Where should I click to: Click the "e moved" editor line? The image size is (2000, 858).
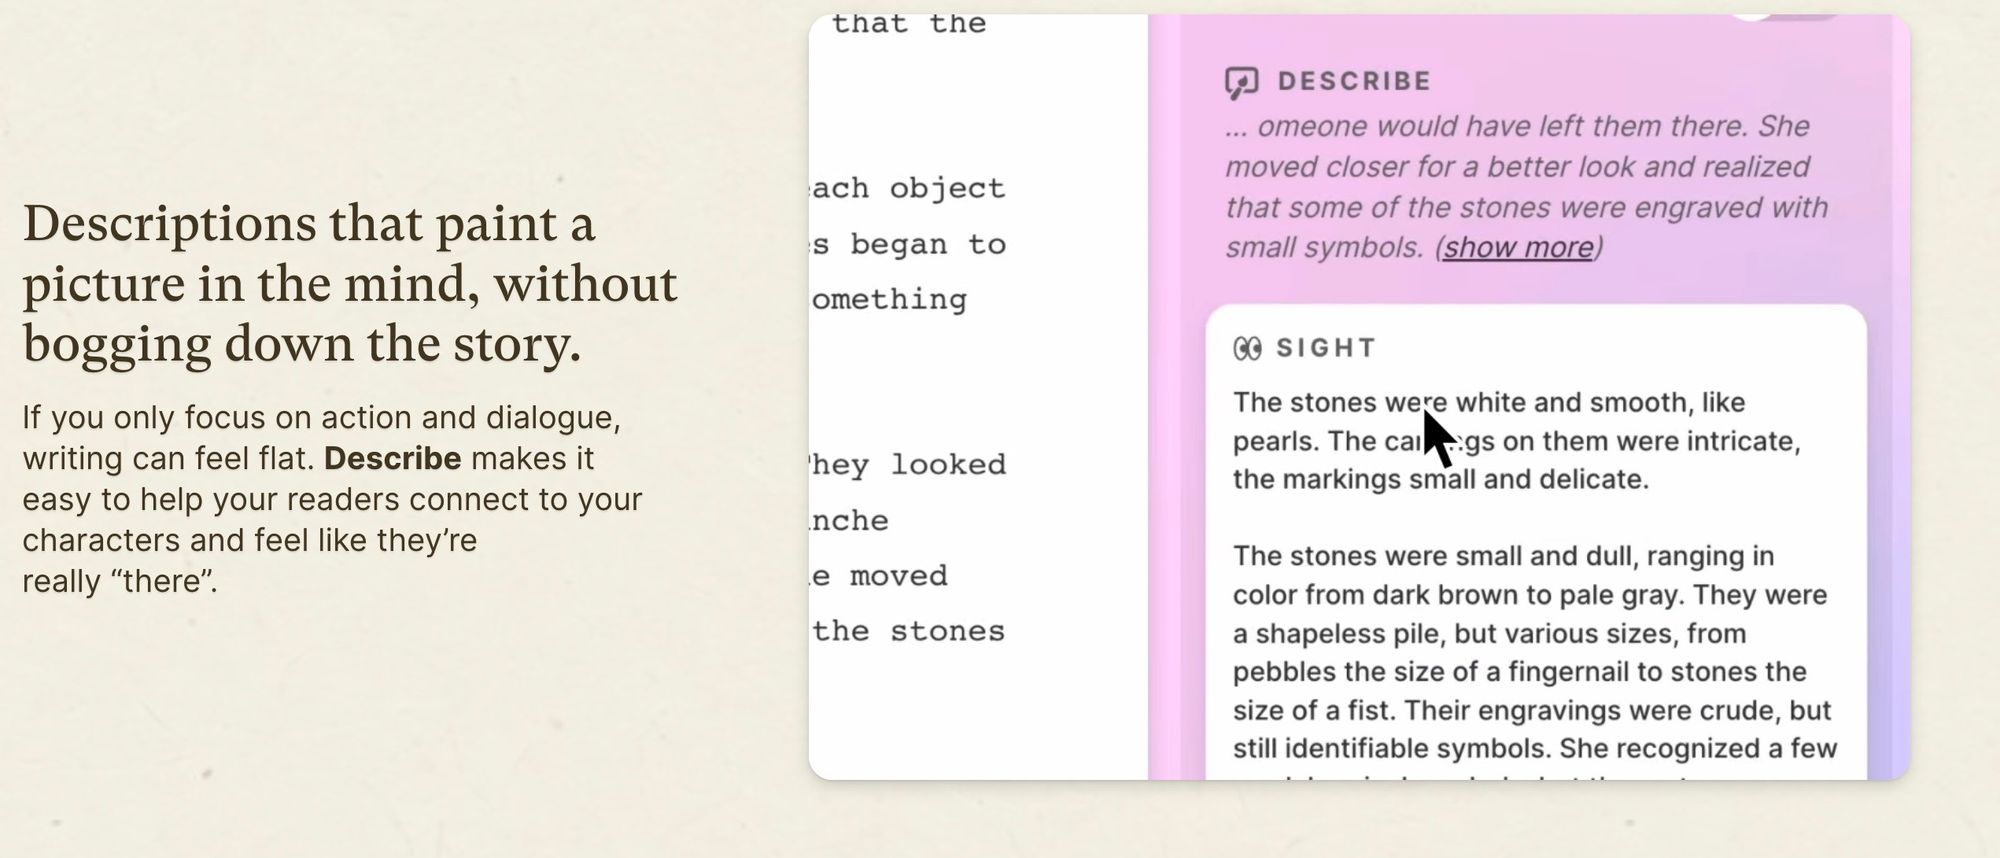pyautogui.click(x=879, y=576)
